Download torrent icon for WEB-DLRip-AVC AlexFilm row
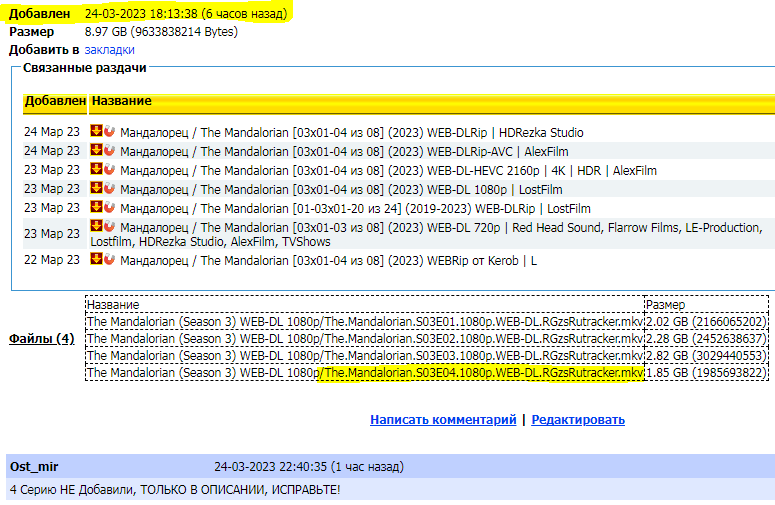This screenshot has height=505, width=775. 96,150
